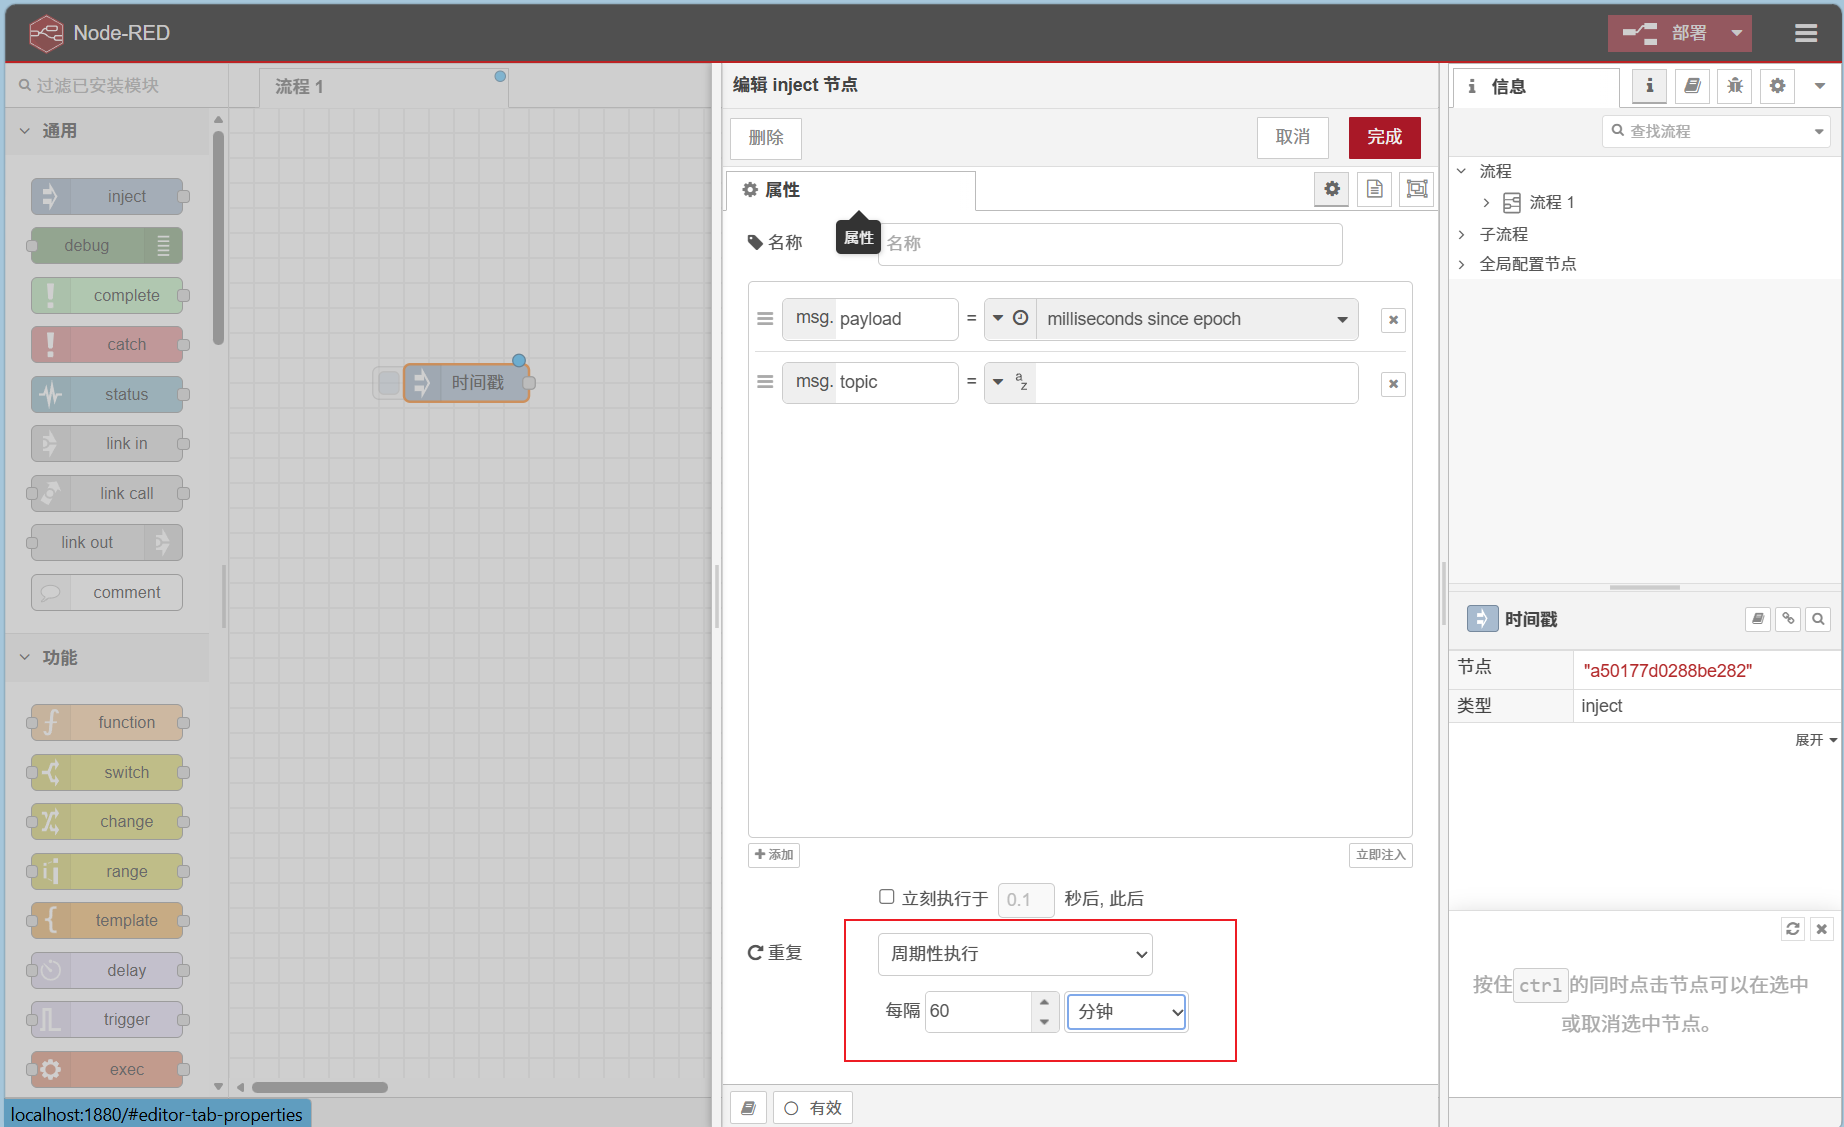Open sidebar tab list dropdown arrow

pos(1820,87)
